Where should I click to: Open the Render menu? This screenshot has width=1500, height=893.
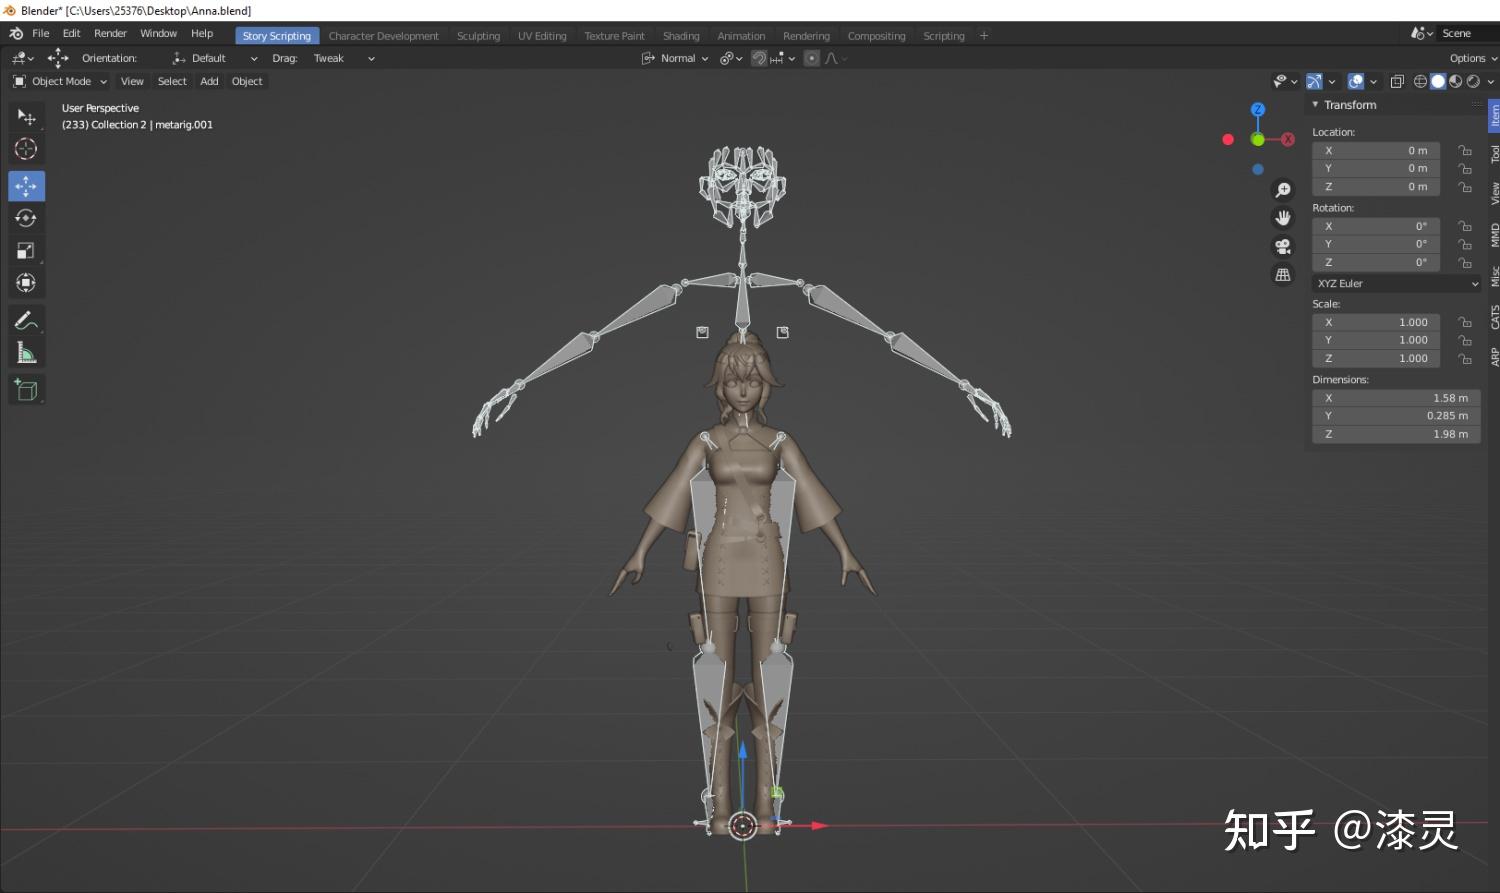(110, 32)
